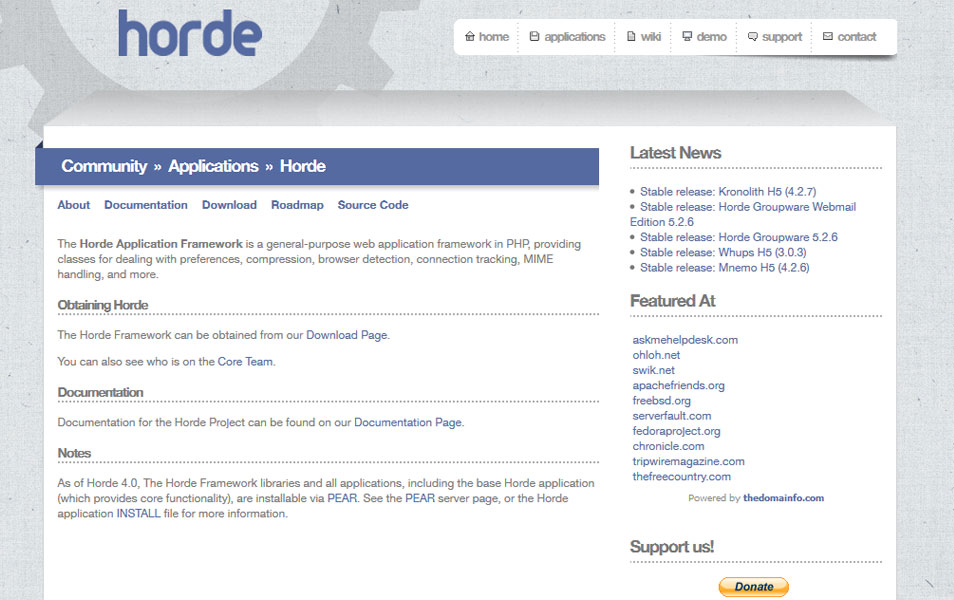Switch to the Documentation tab
954x600 pixels.
(146, 205)
